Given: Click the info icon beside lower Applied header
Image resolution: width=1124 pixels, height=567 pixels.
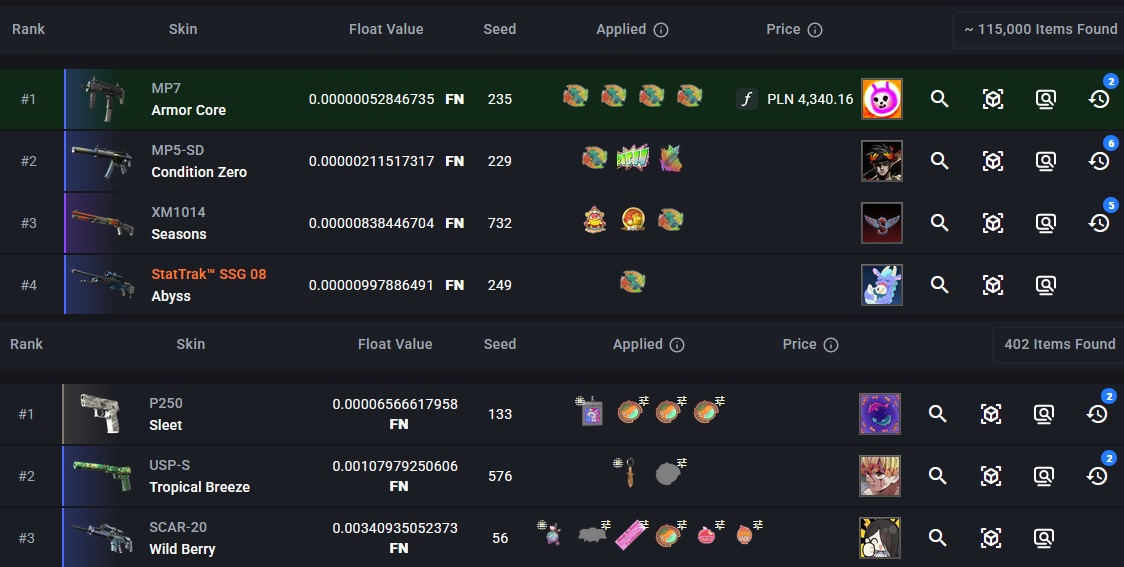Looking at the screenshot, I should click(x=677, y=345).
